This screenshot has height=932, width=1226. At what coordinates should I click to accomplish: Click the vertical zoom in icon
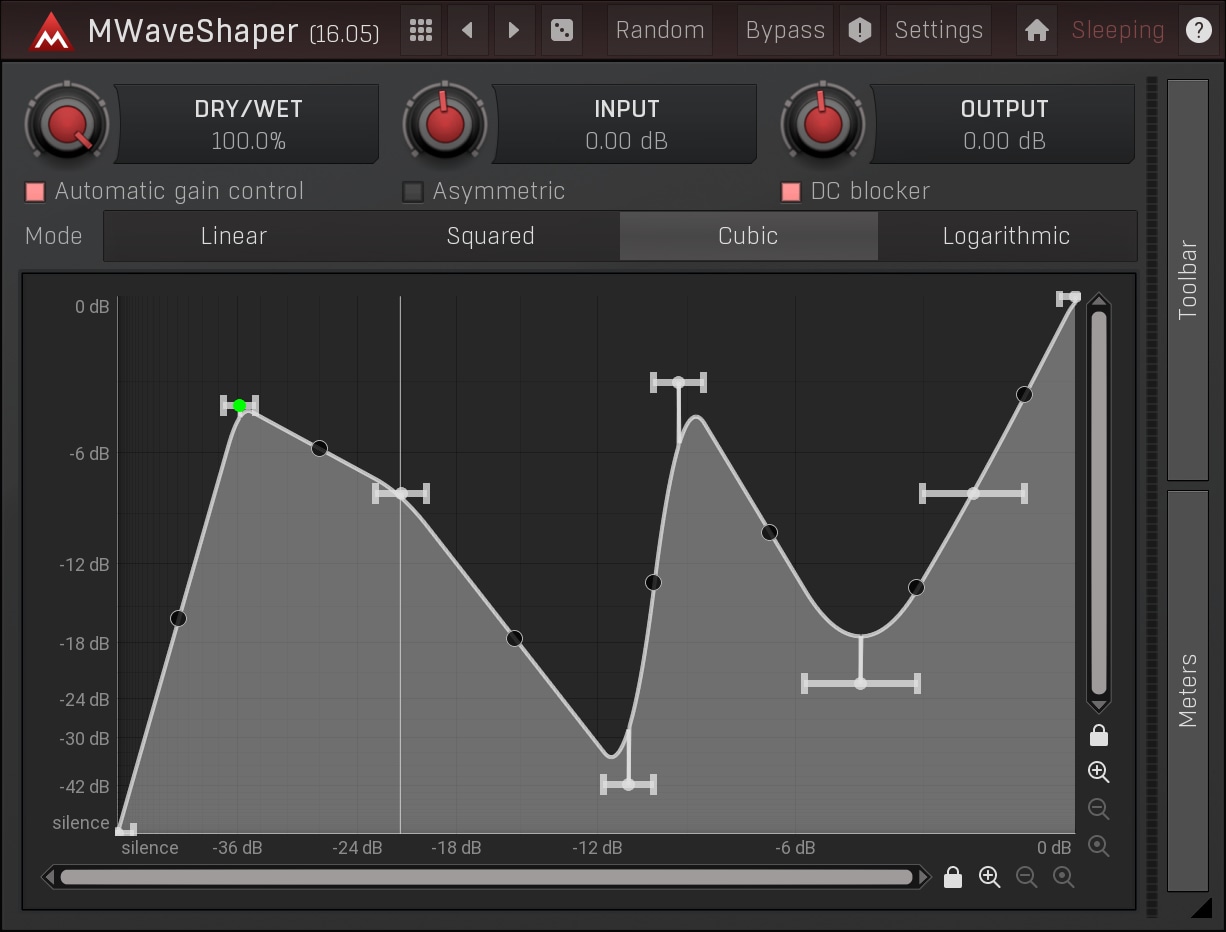pos(1098,772)
